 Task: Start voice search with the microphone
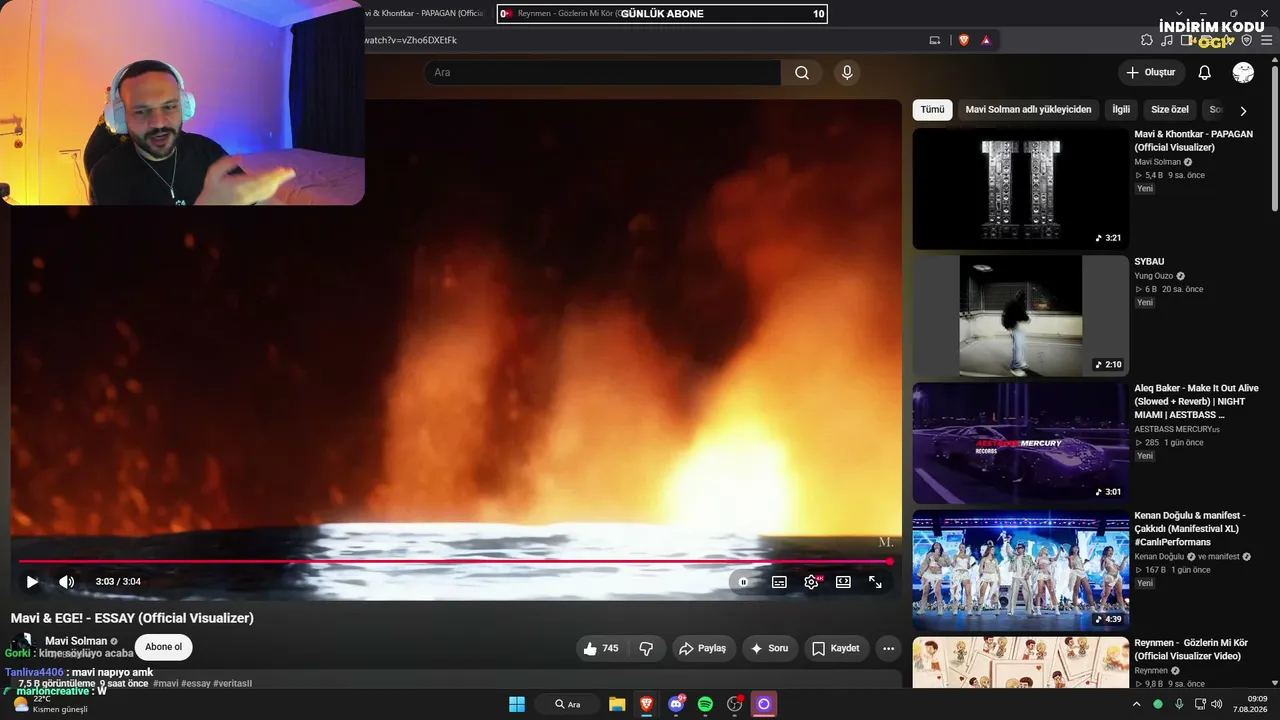pos(847,73)
